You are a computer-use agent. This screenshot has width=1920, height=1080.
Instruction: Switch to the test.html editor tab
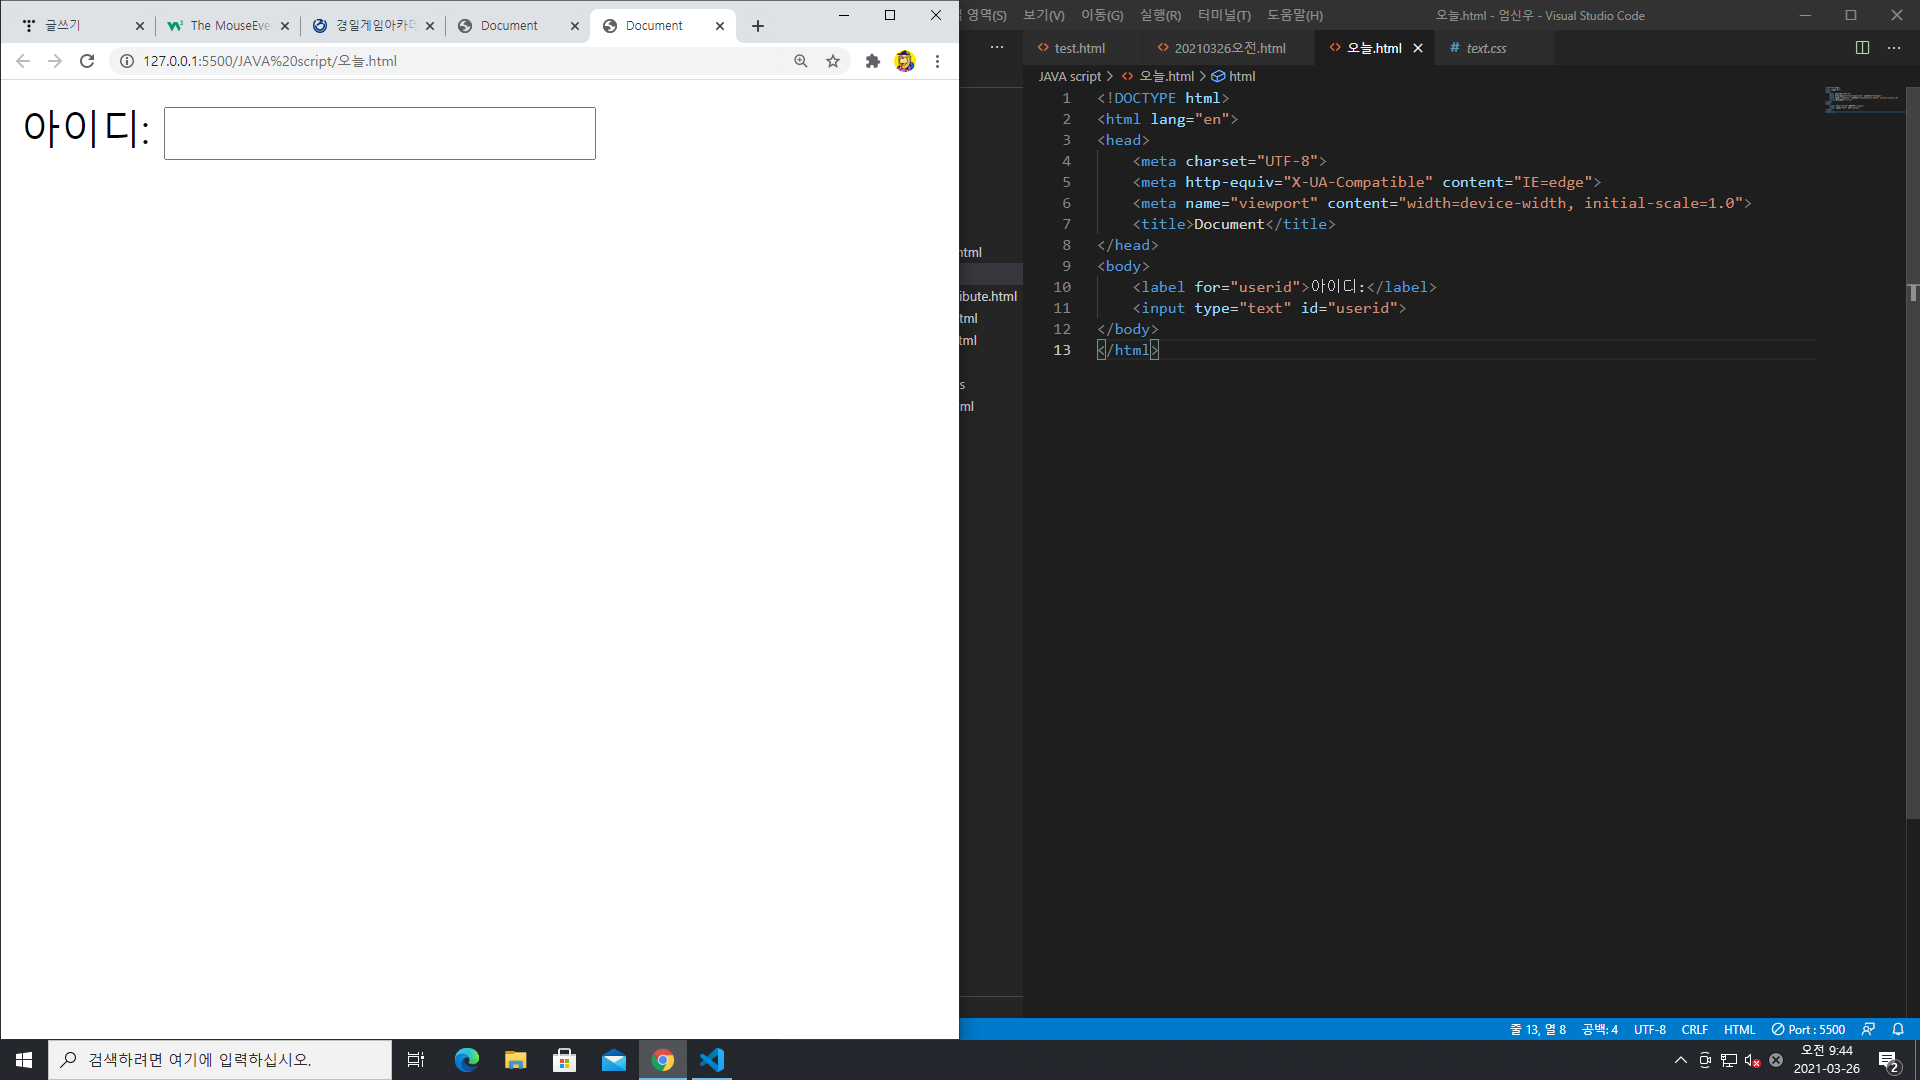1078,48
